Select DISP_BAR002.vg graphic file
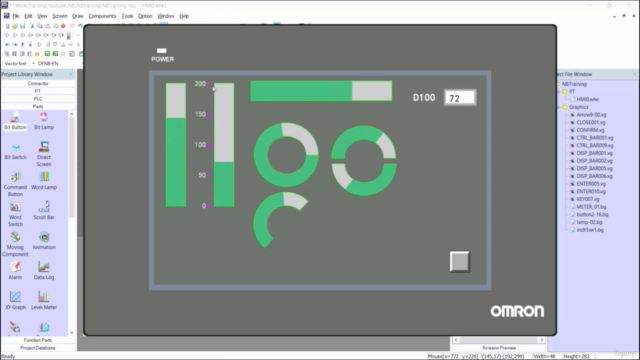Viewport: 640px width, 360px height. (594, 161)
